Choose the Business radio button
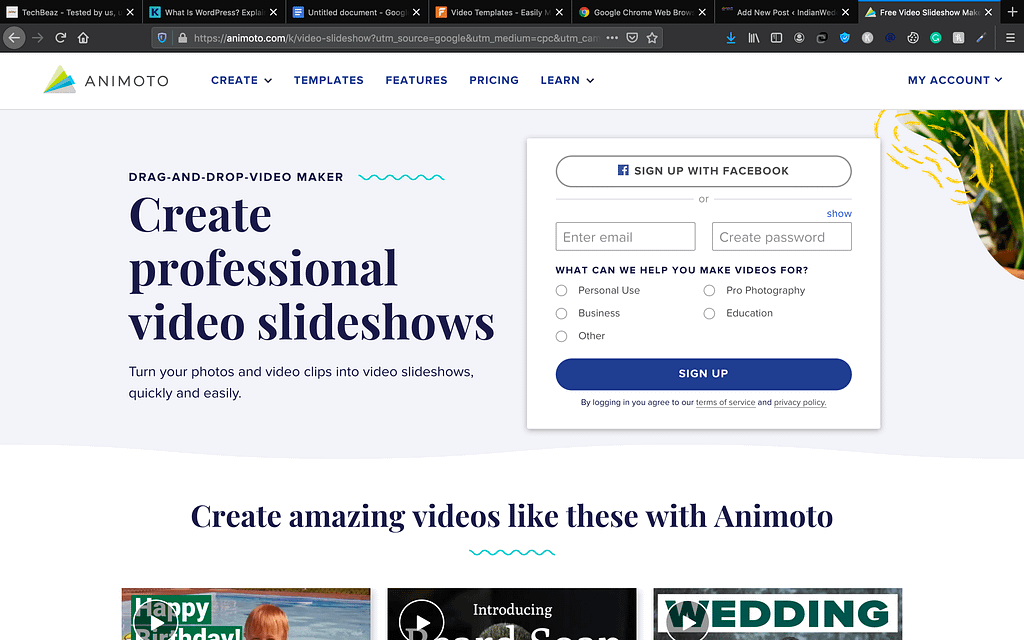The height and width of the screenshot is (640, 1024). pyautogui.click(x=561, y=313)
